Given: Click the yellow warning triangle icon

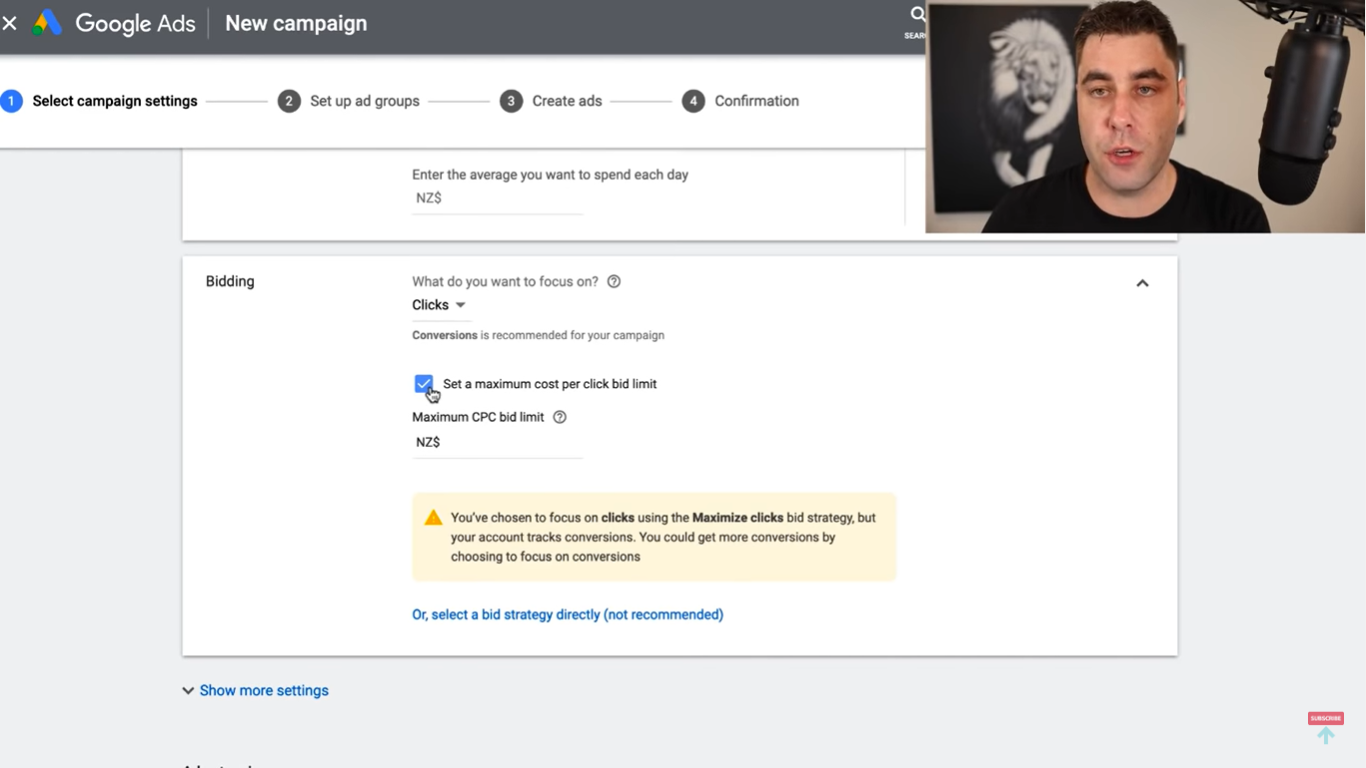Looking at the screenshot, I should (433, 518).
